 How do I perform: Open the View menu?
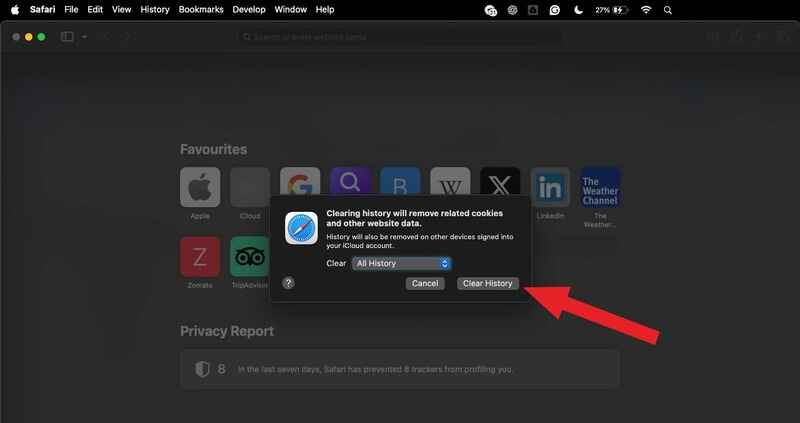(121, 10)
